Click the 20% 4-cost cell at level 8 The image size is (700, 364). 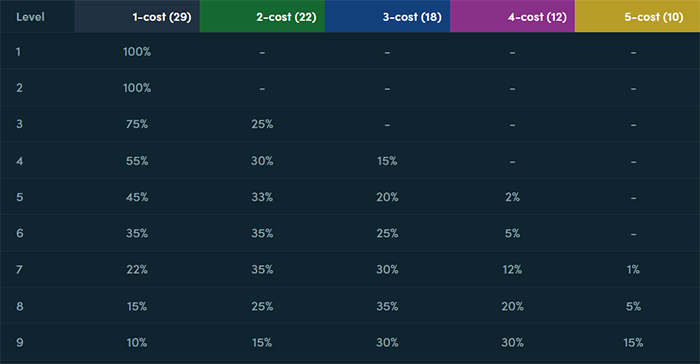click(512, 306)
